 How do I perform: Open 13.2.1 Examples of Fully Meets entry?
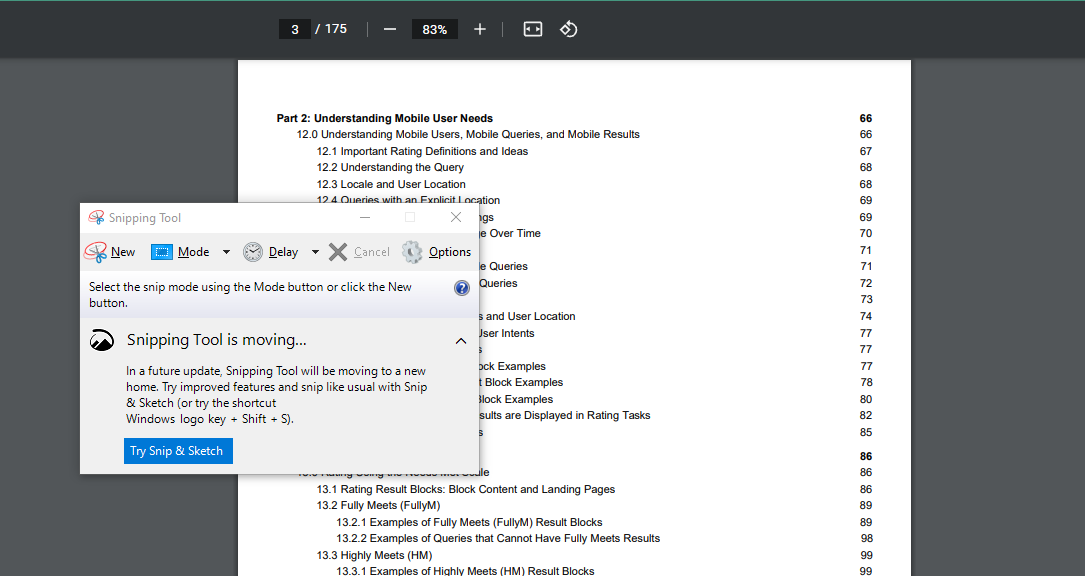[x=469, y=522]
